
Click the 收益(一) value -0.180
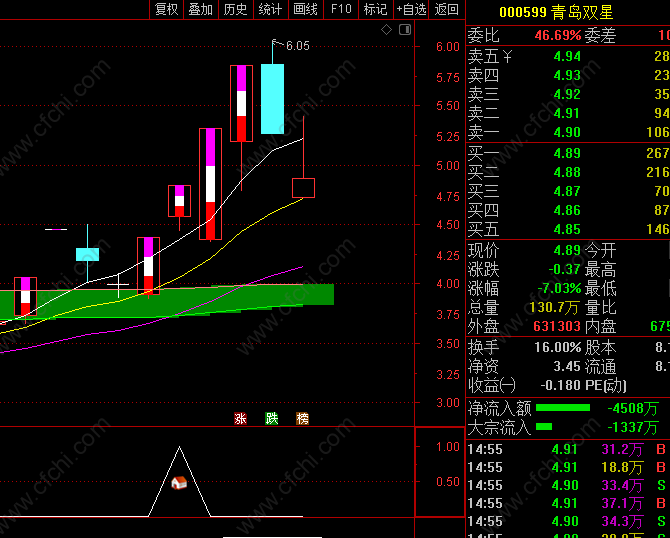click(561, 385)
